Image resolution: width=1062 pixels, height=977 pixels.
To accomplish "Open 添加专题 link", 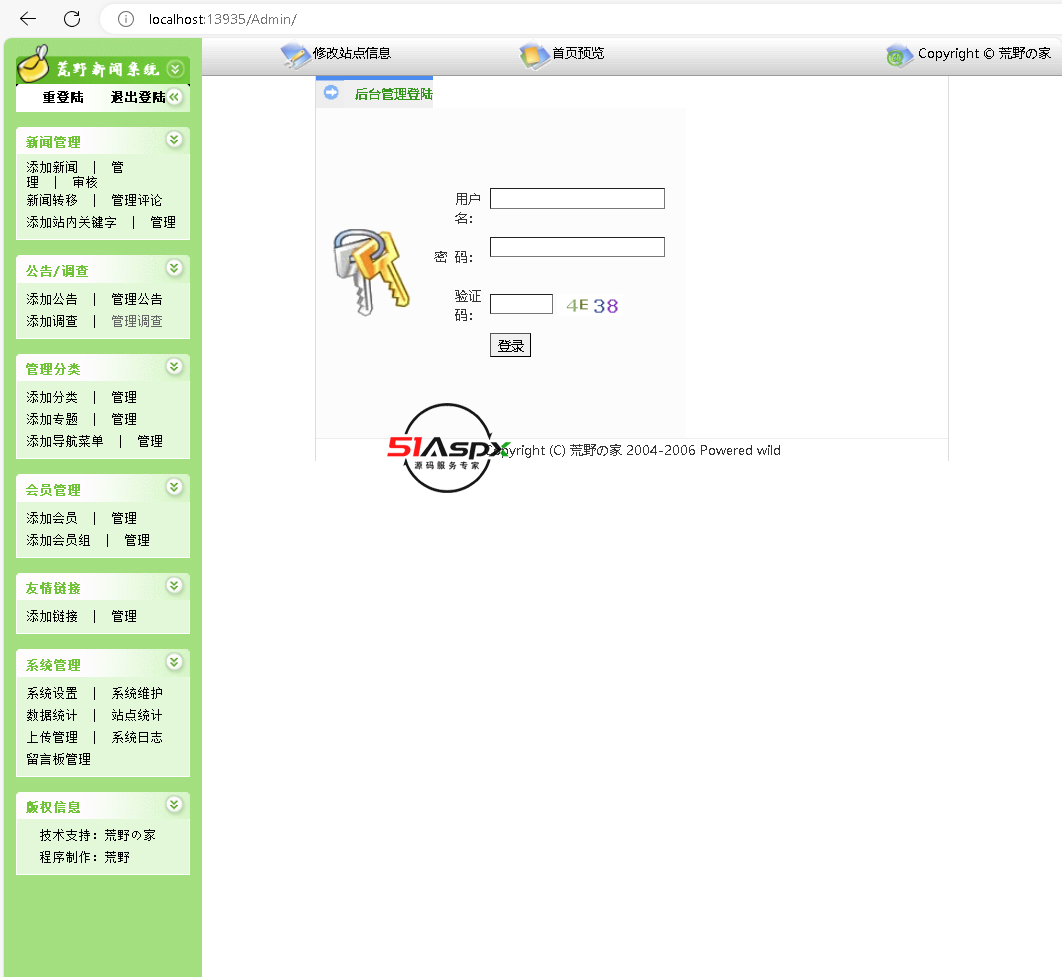I will click(x=52, y=420).
